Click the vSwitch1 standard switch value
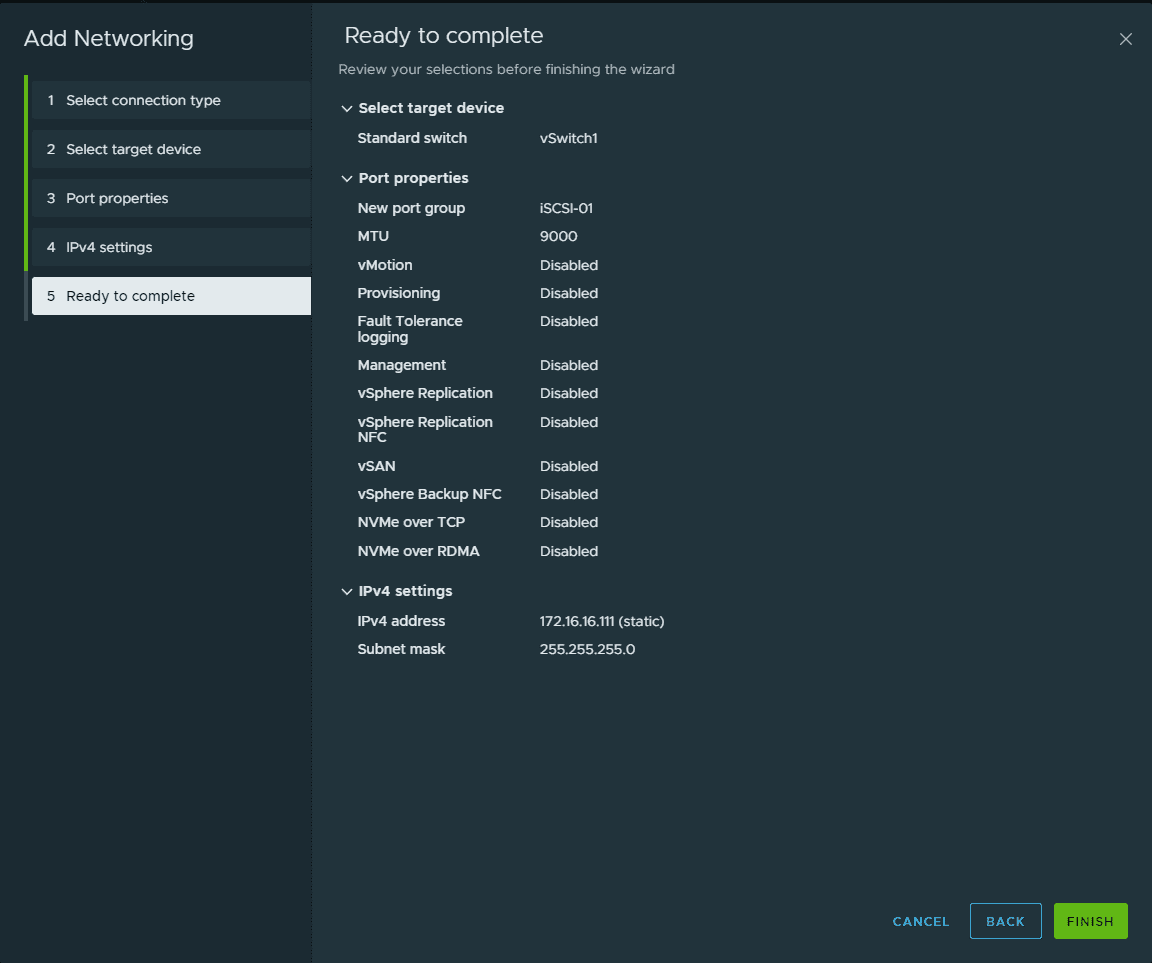1152x963 pixels. (x=568, y=138)
